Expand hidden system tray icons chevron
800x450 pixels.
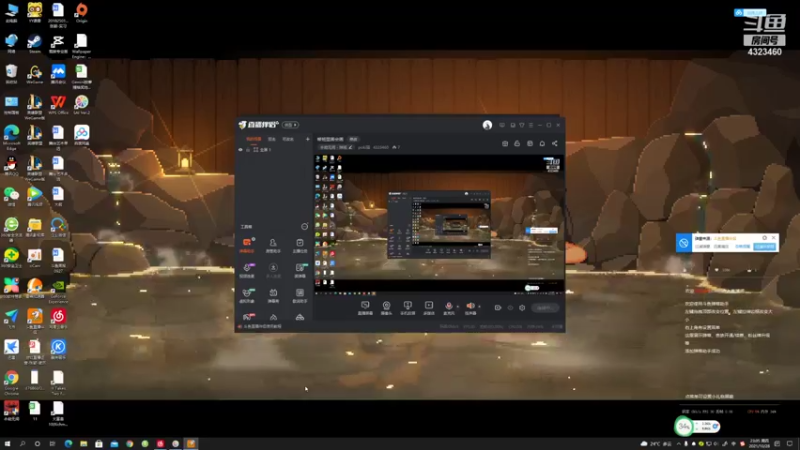pos(679,444)
